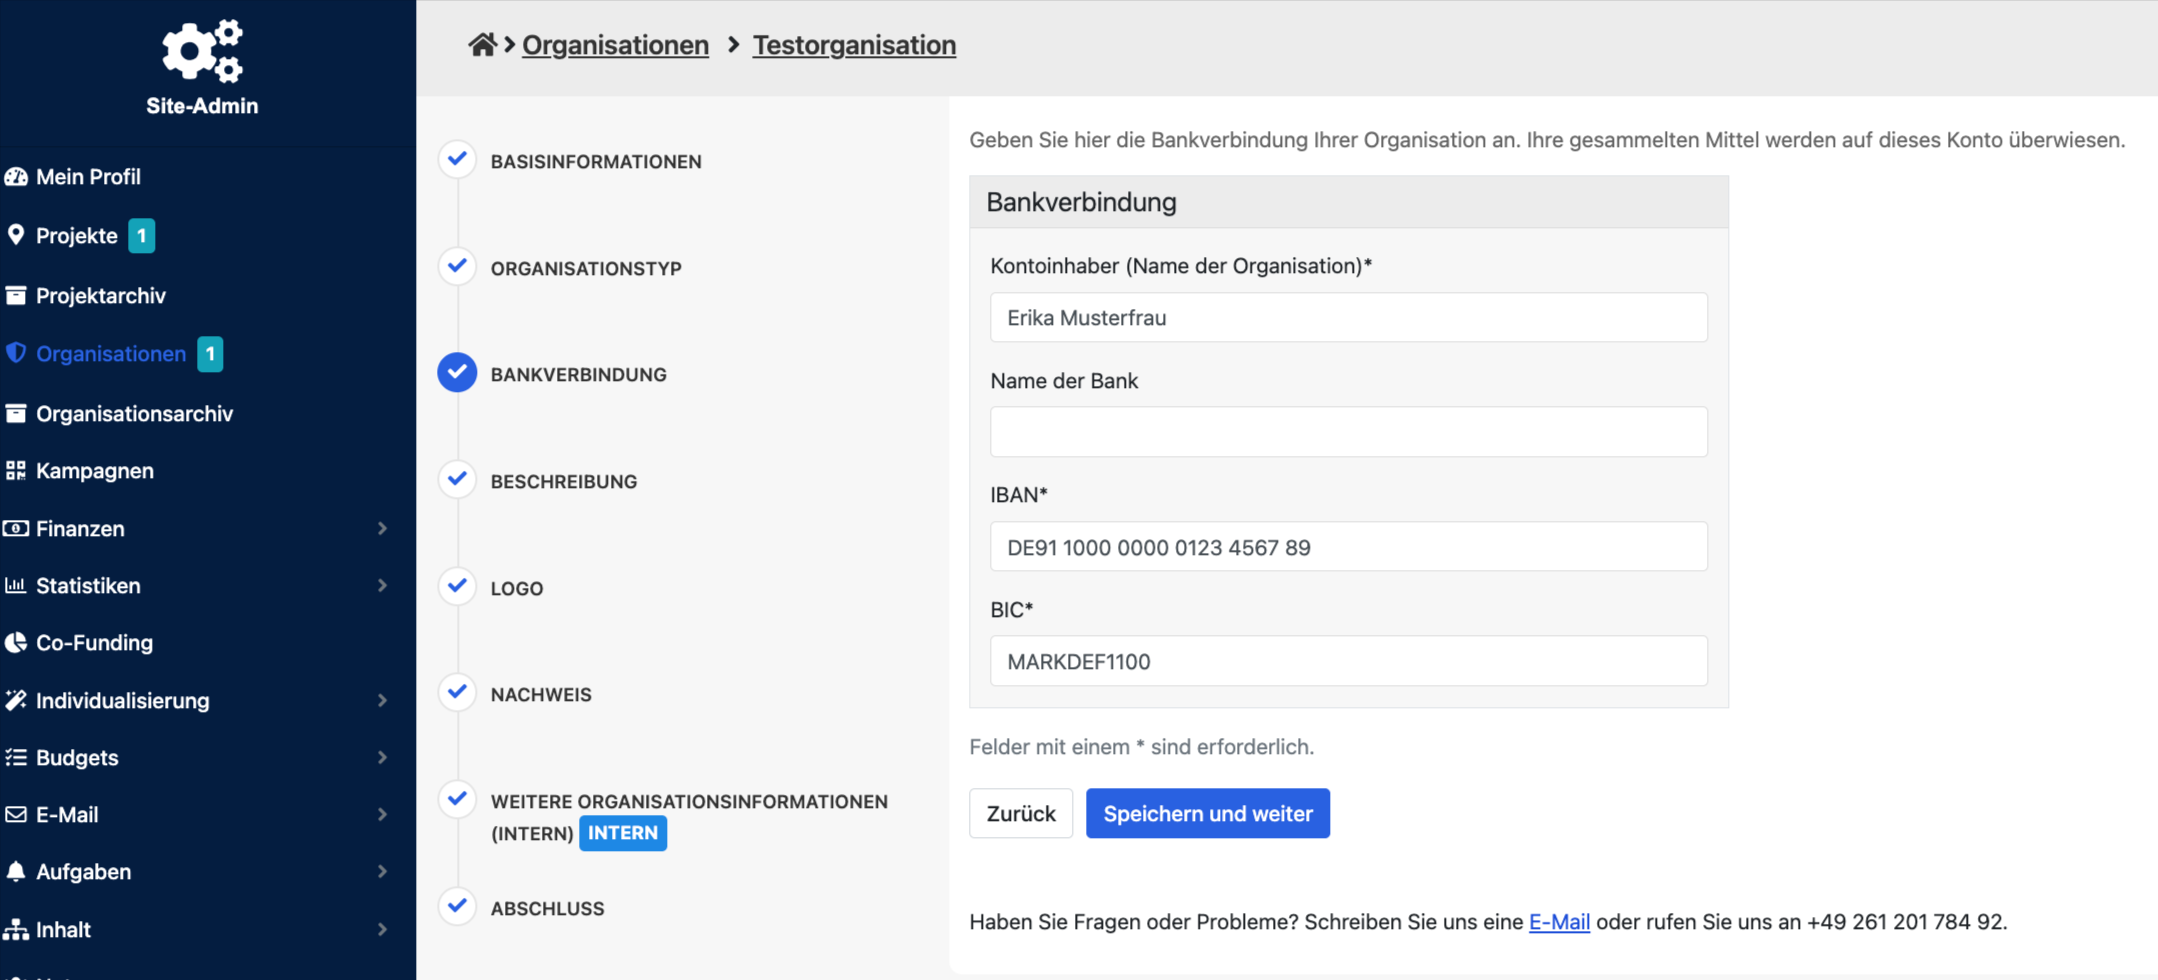Image resolution: width=2158 pixels, height=980 pixels.
Task: Click the Mein Profil dashboard icon
Action: (16, 177)
